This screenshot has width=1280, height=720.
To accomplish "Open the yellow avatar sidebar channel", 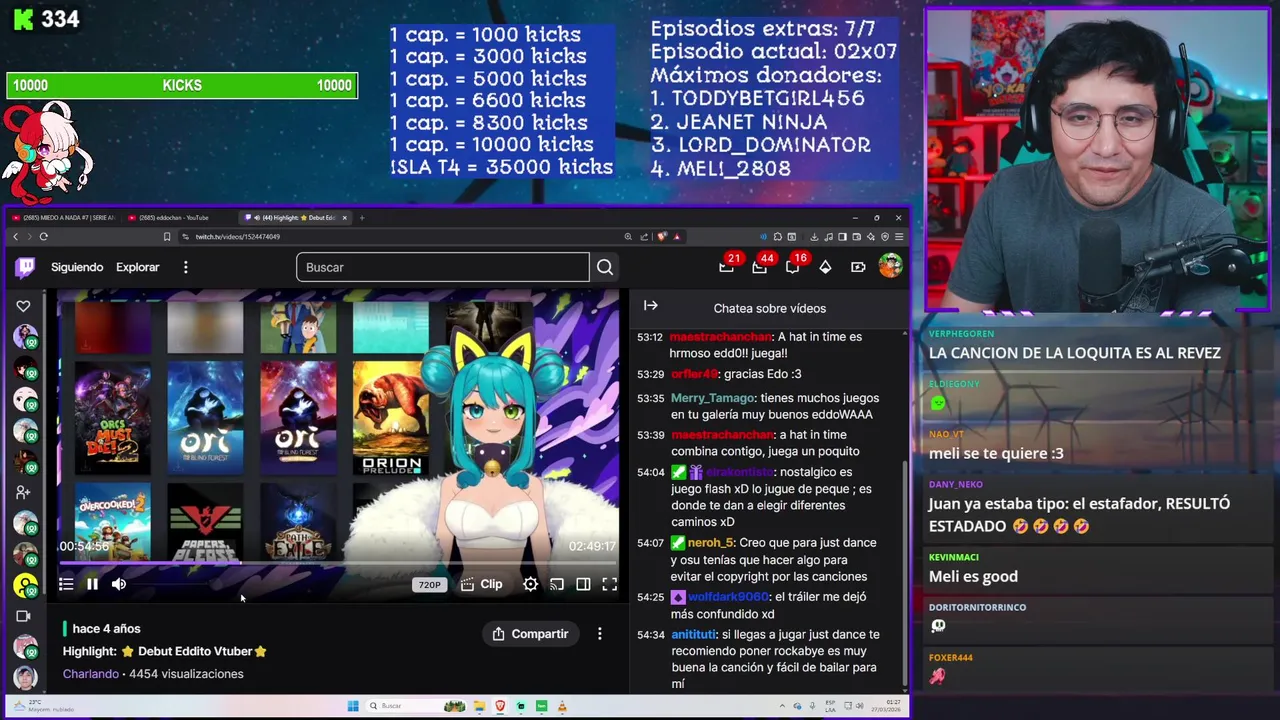I will click(x=25, y=585).
